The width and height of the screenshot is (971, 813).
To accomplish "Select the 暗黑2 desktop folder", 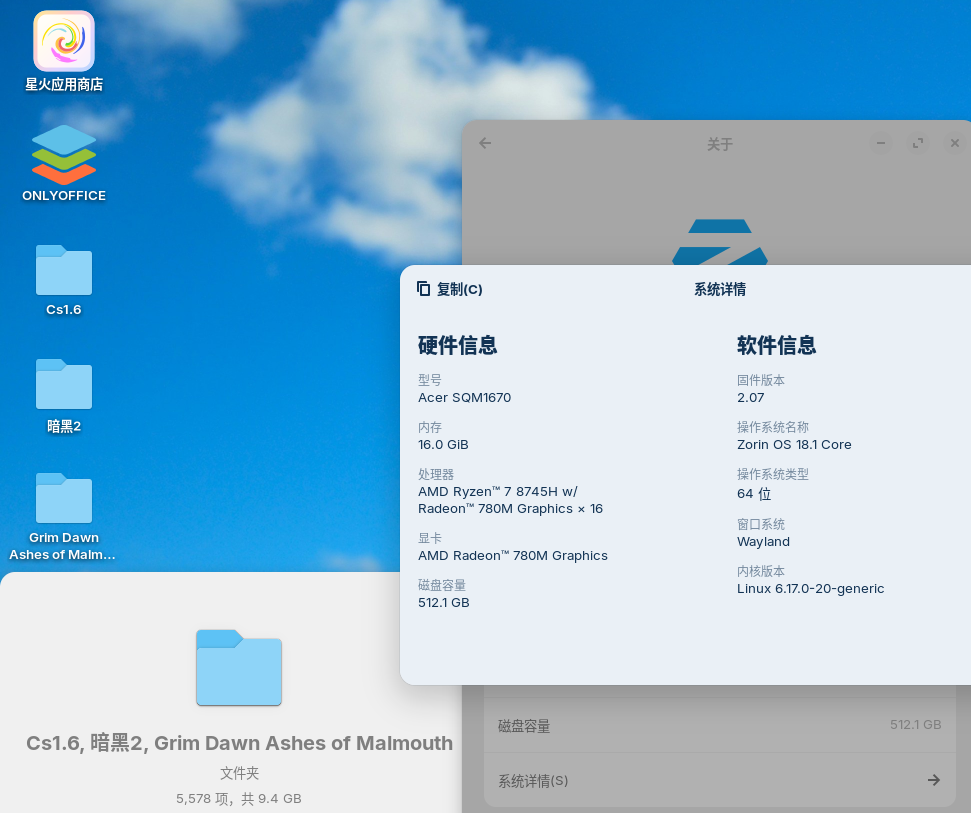I will 64,385.
